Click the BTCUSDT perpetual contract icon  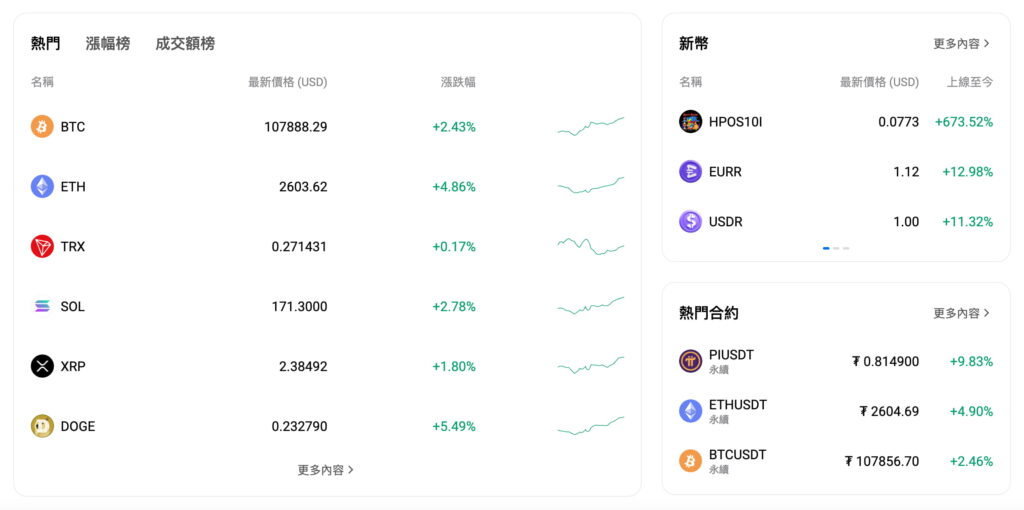pyautogui.click(x=690, y=461)
